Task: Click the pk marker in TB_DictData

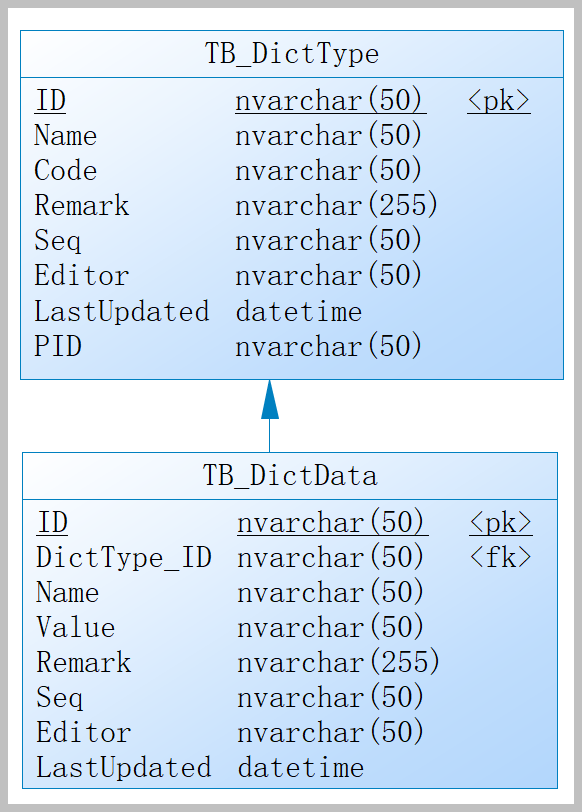Action: coord(501,523)
